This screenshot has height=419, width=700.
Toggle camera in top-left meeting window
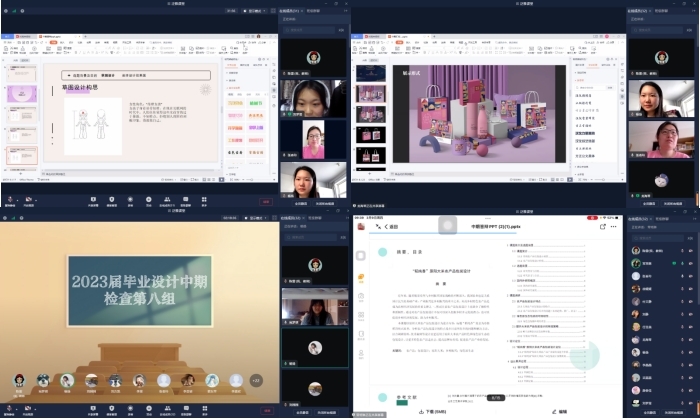tap(28, 200)
